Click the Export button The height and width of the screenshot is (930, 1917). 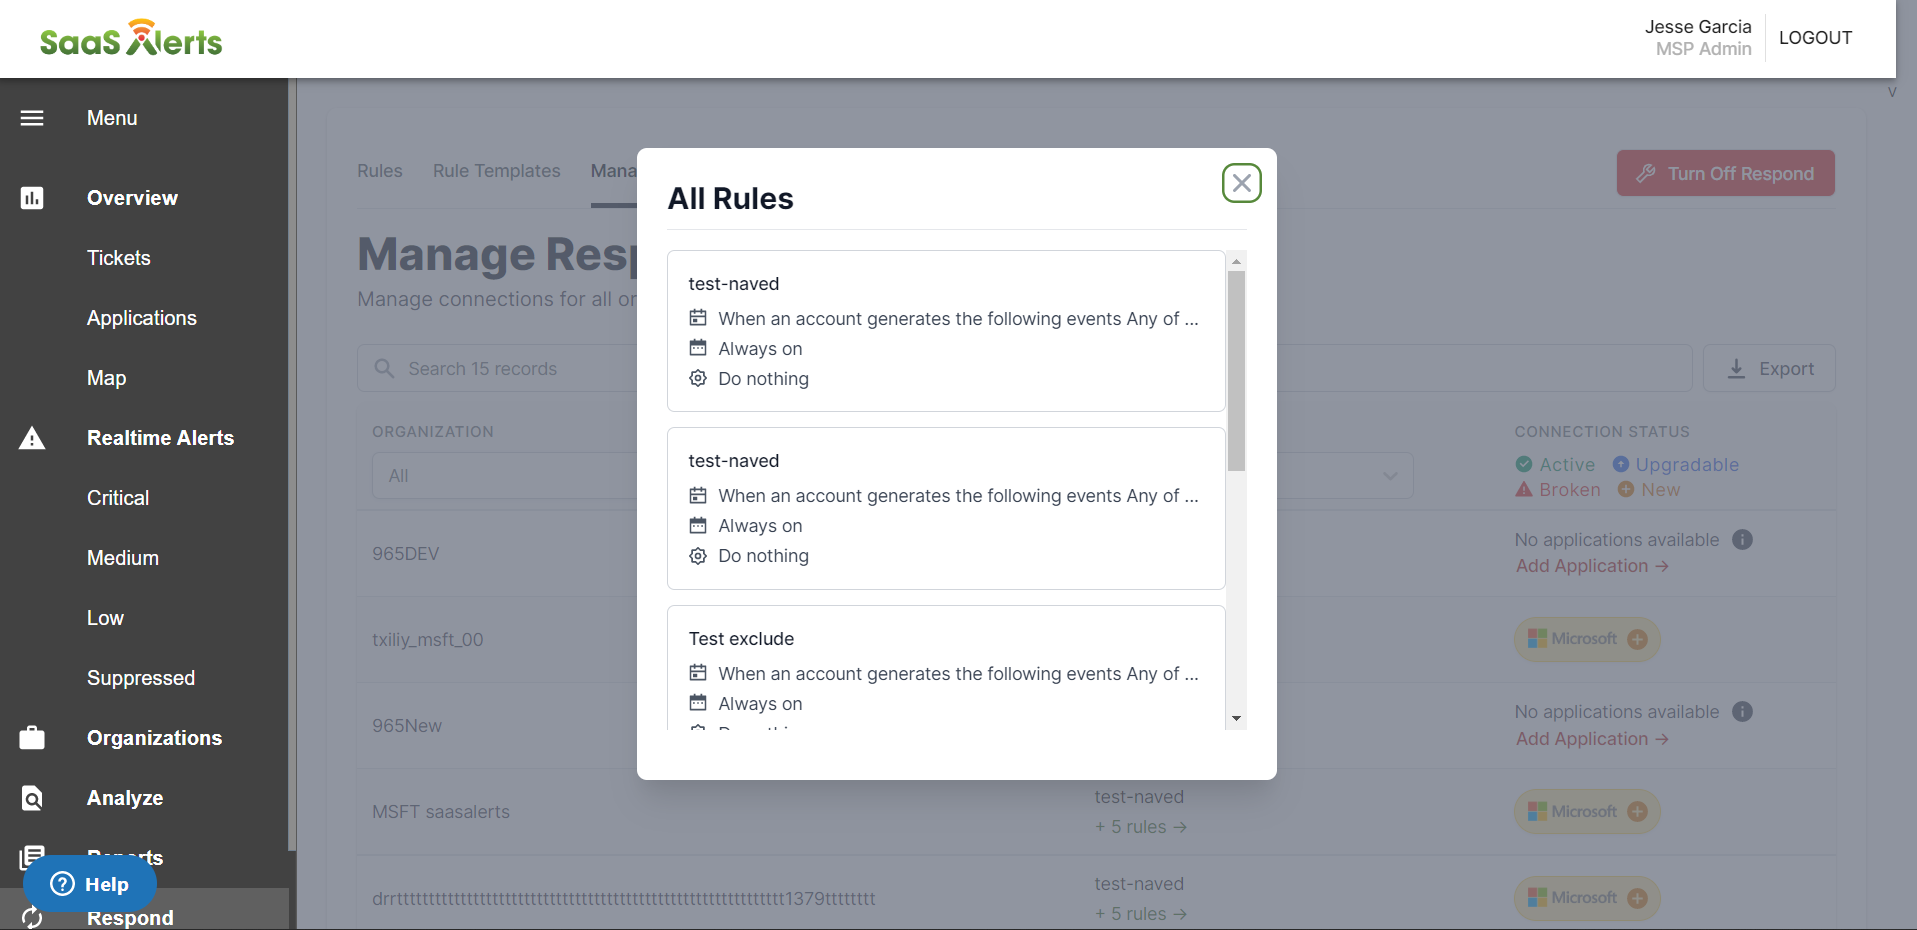coord(1769,368)
